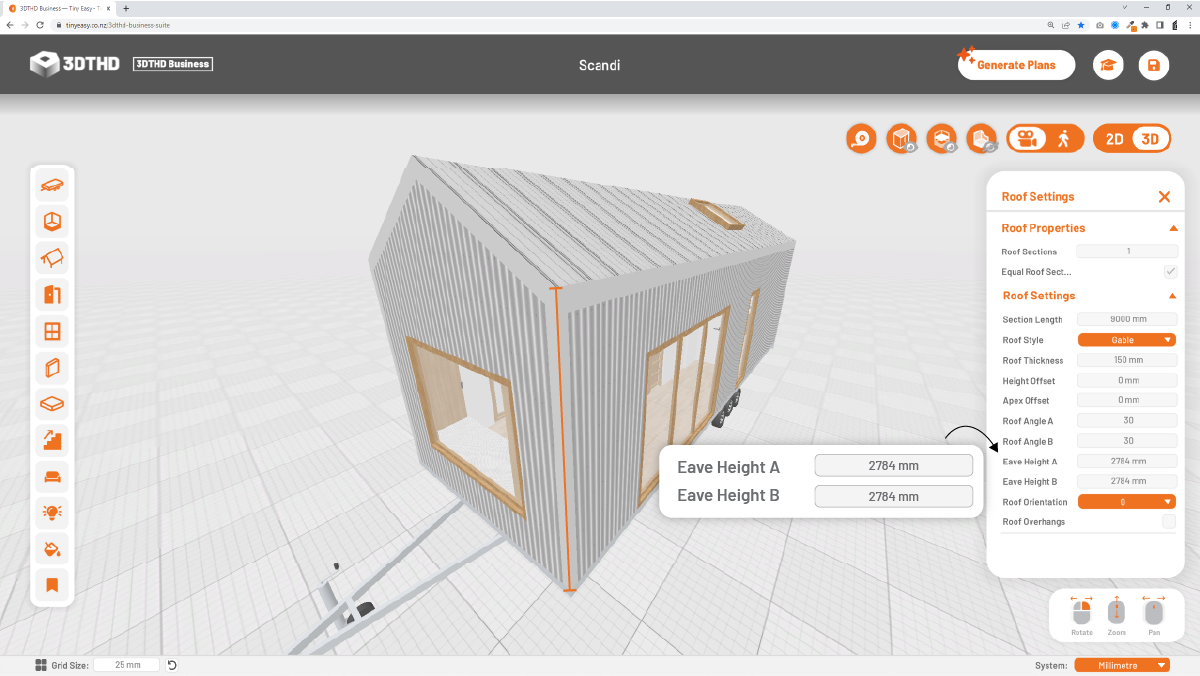Enable the Roof Overhangs checkbox

pyautogui.click(x=1169, y=522)
